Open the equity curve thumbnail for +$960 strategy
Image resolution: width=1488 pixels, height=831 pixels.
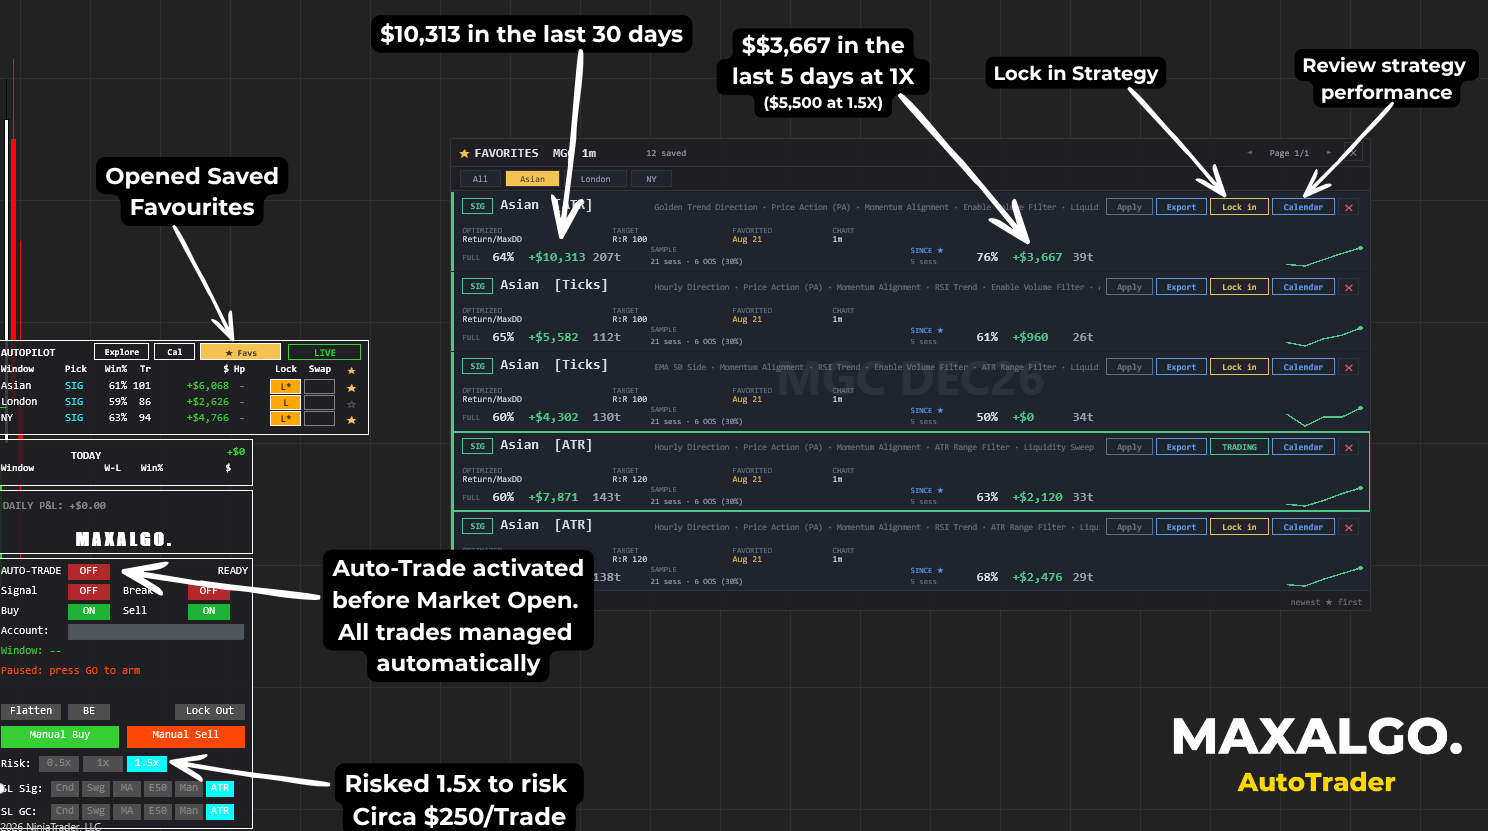pos(1324,336)
